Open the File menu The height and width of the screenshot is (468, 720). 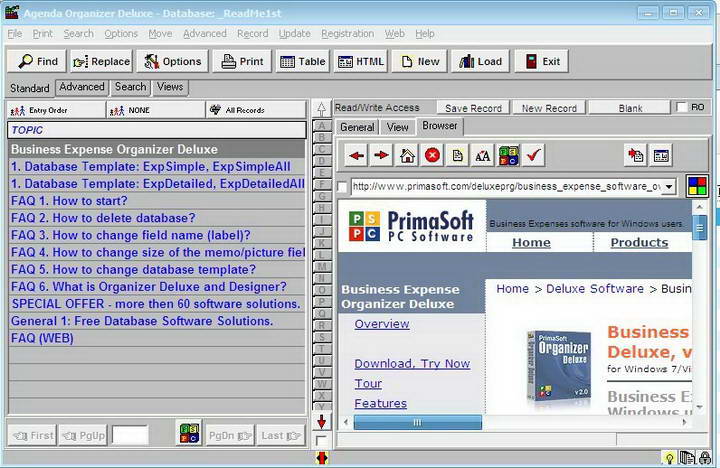15,34
